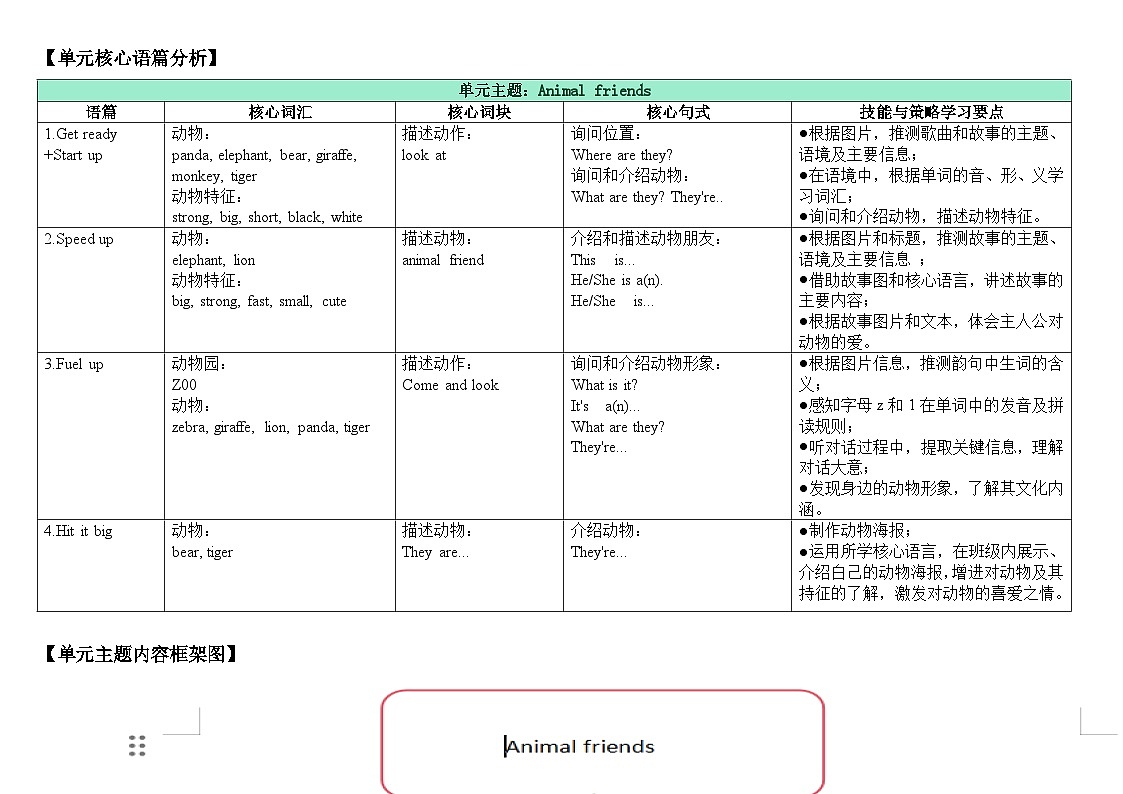The width and height of the screenshot is (1123, 794).
Task: Select the '核心句式' column header
Action: [678, 112]
